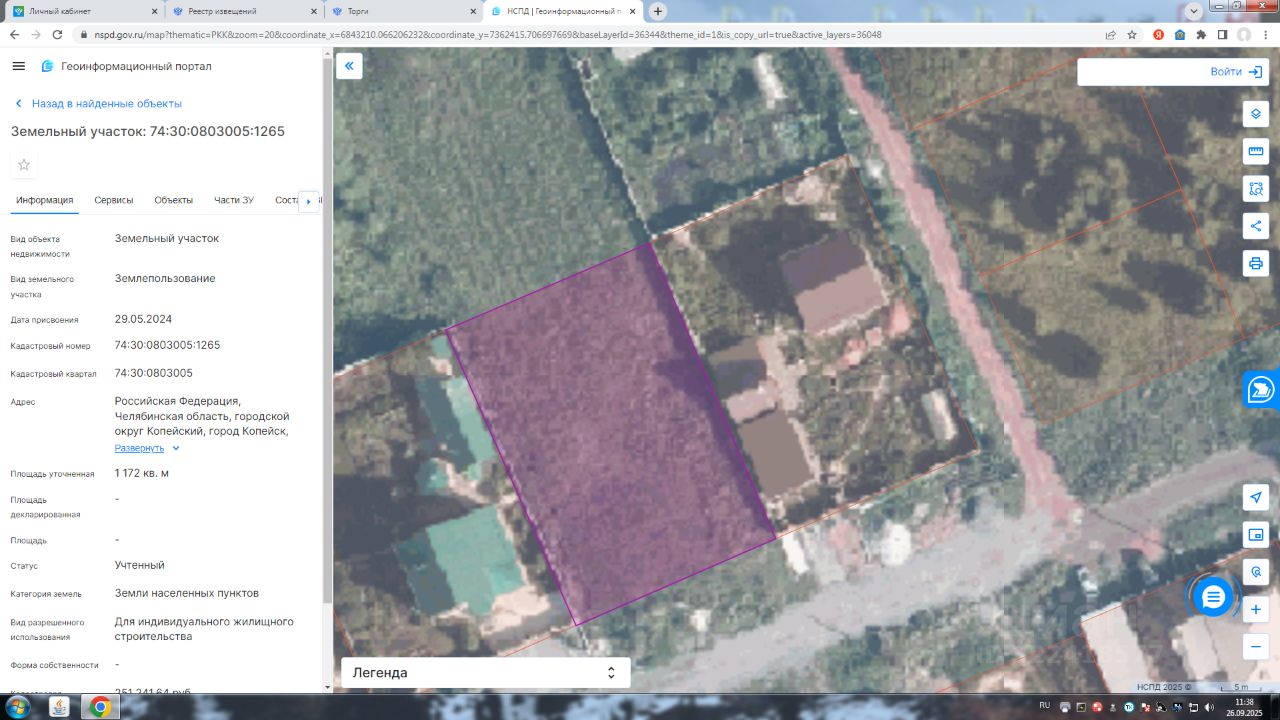Activate the ruler measurement tool

[1256, 151]
